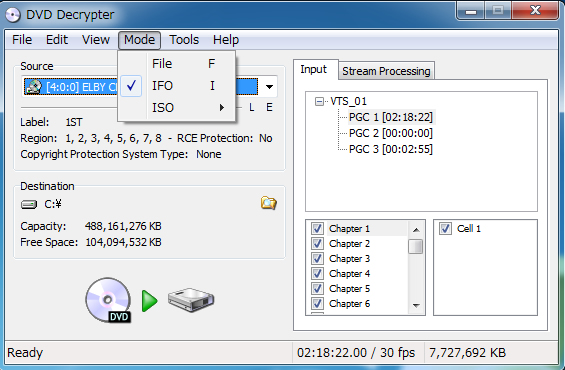Click the chapter list scroll down arrow
This screenshot has height=370, width=565.
(416, 306)
